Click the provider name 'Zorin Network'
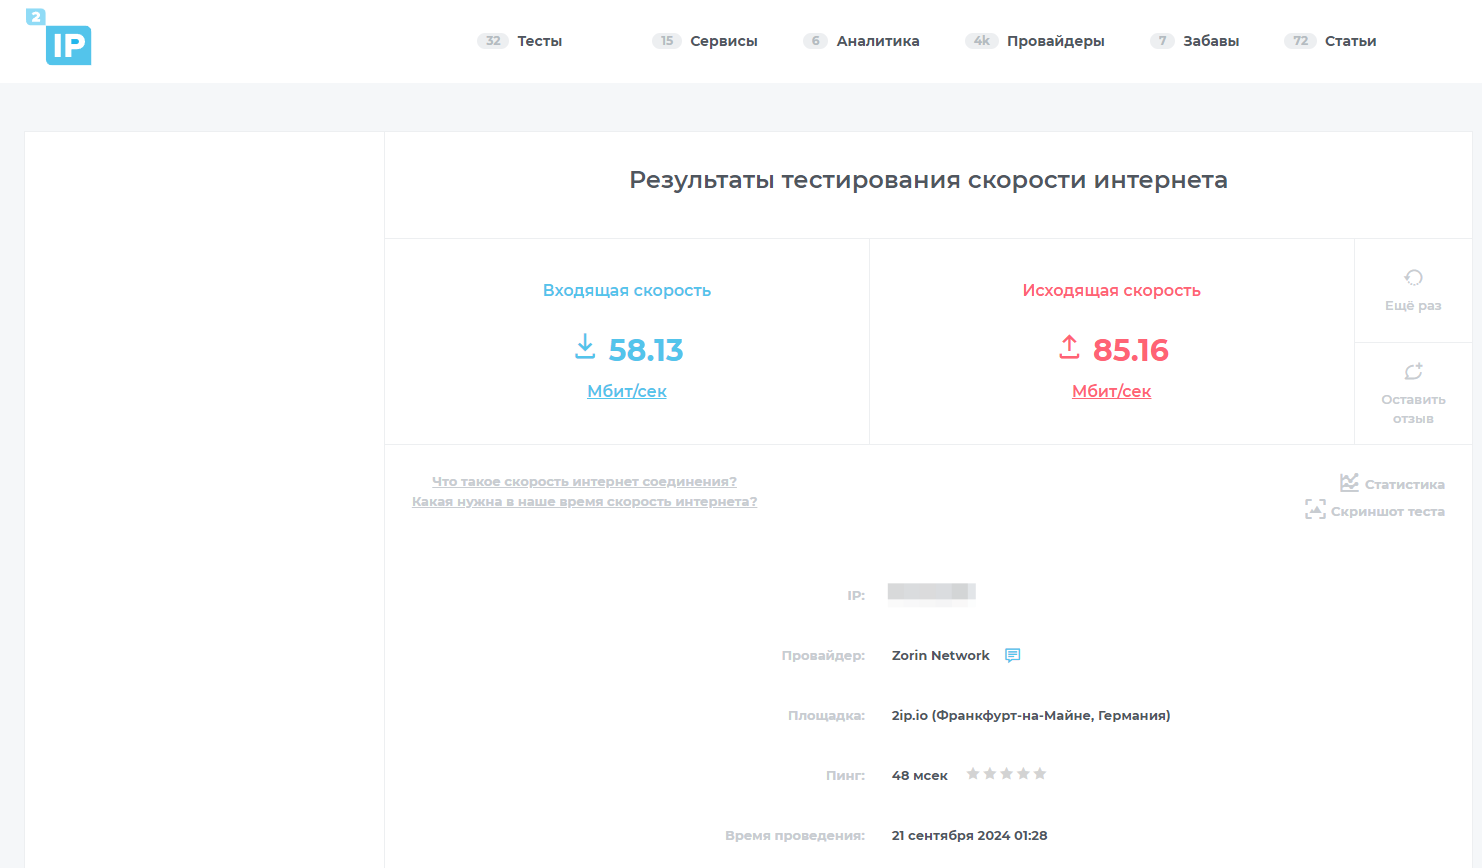Screen dimensions: 1482x868 click(x=941, y=655)
